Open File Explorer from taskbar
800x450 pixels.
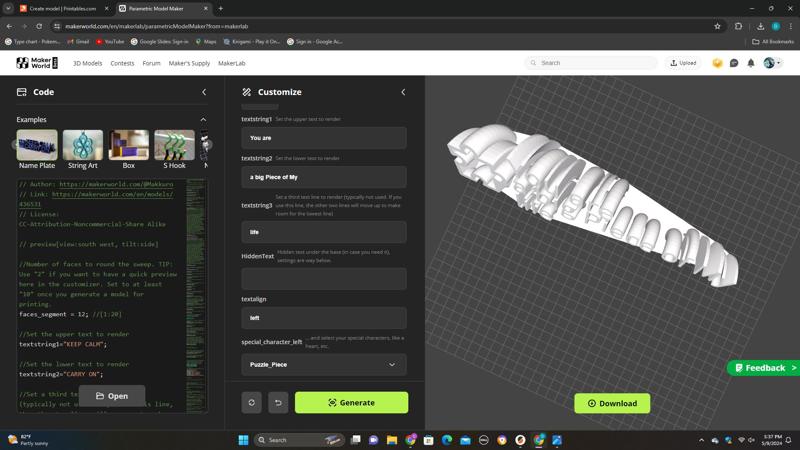(391, 440)
